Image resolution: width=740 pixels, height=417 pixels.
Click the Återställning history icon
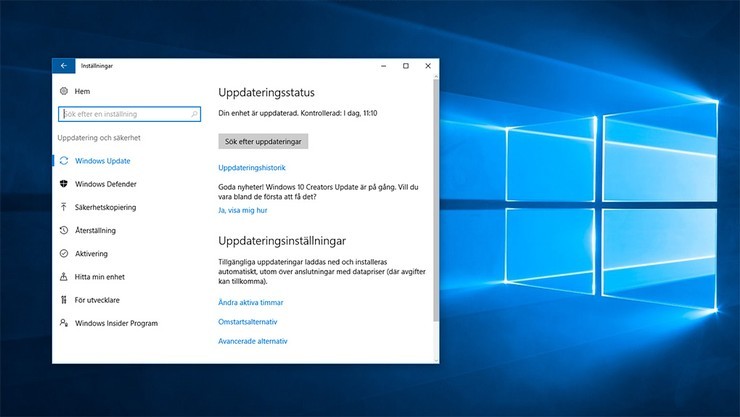(x=64, y=230)
